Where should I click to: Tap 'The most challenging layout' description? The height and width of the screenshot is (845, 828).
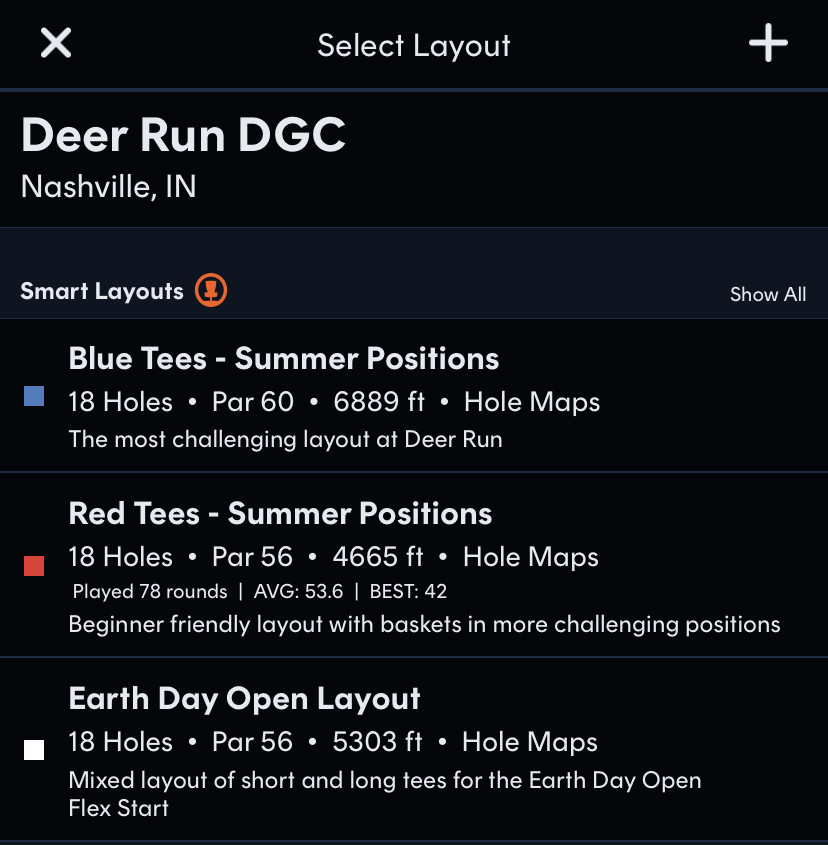click(285, 439)
